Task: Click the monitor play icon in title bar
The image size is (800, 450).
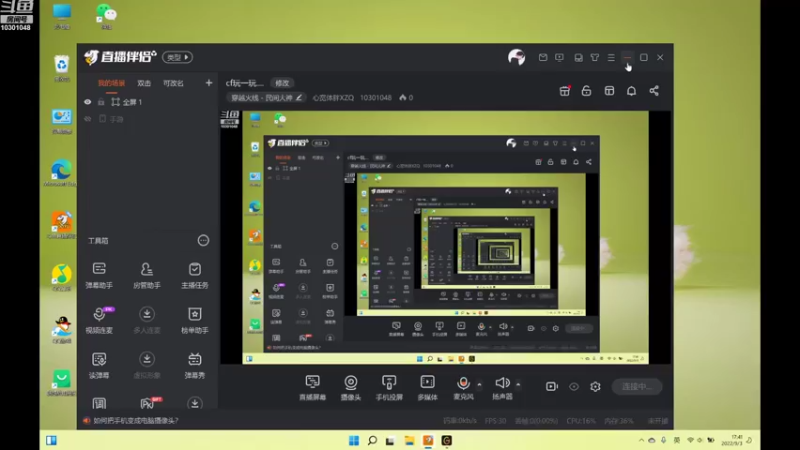Action: click(560, 57)
